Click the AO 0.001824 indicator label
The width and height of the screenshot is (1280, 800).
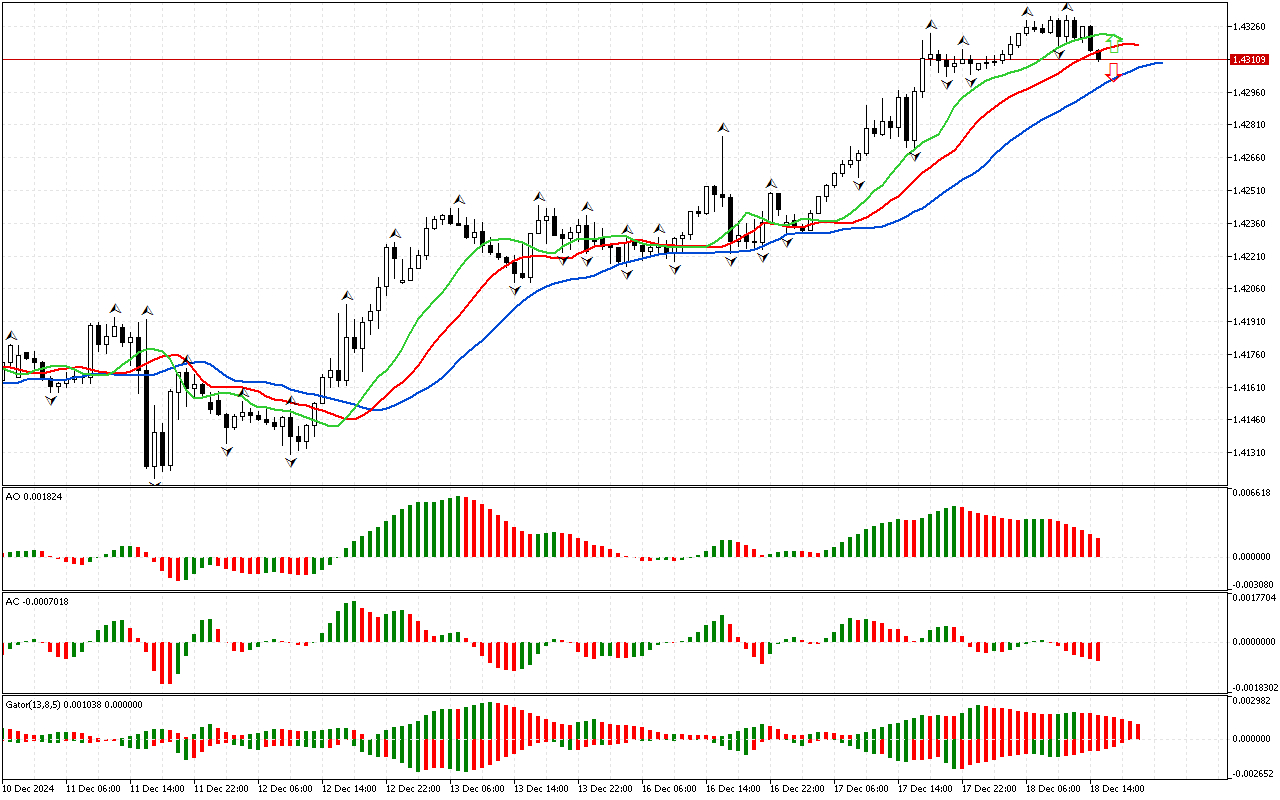pyautogui.click(x=34, y=497)
